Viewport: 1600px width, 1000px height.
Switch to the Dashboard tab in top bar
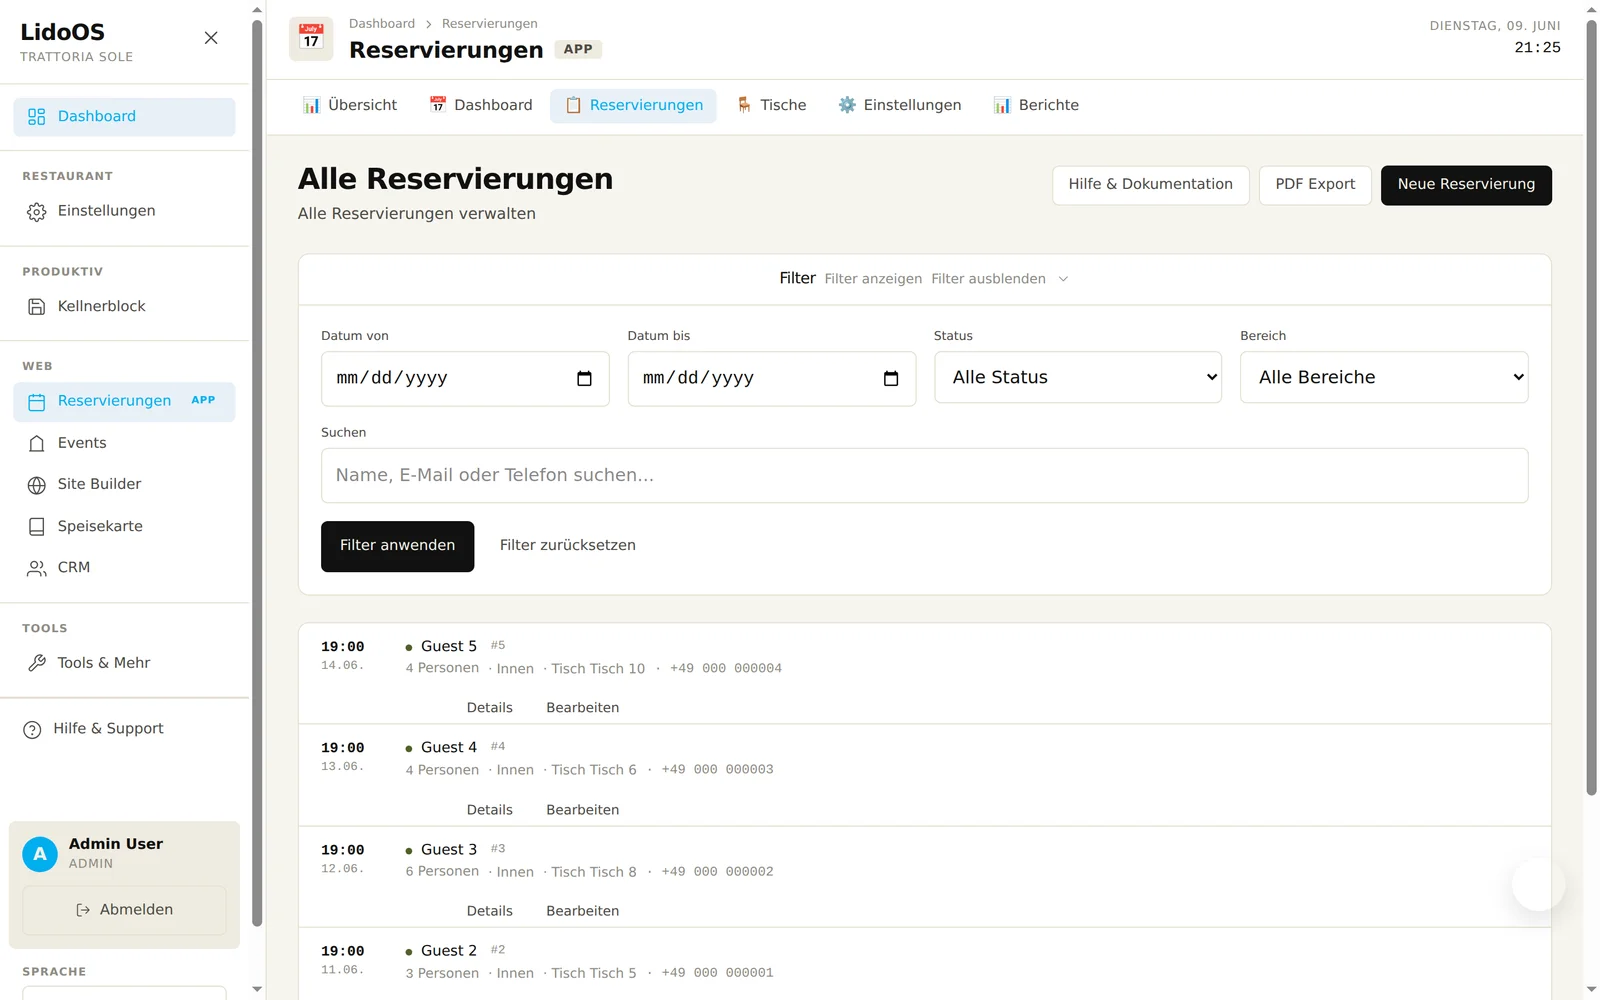481,105
